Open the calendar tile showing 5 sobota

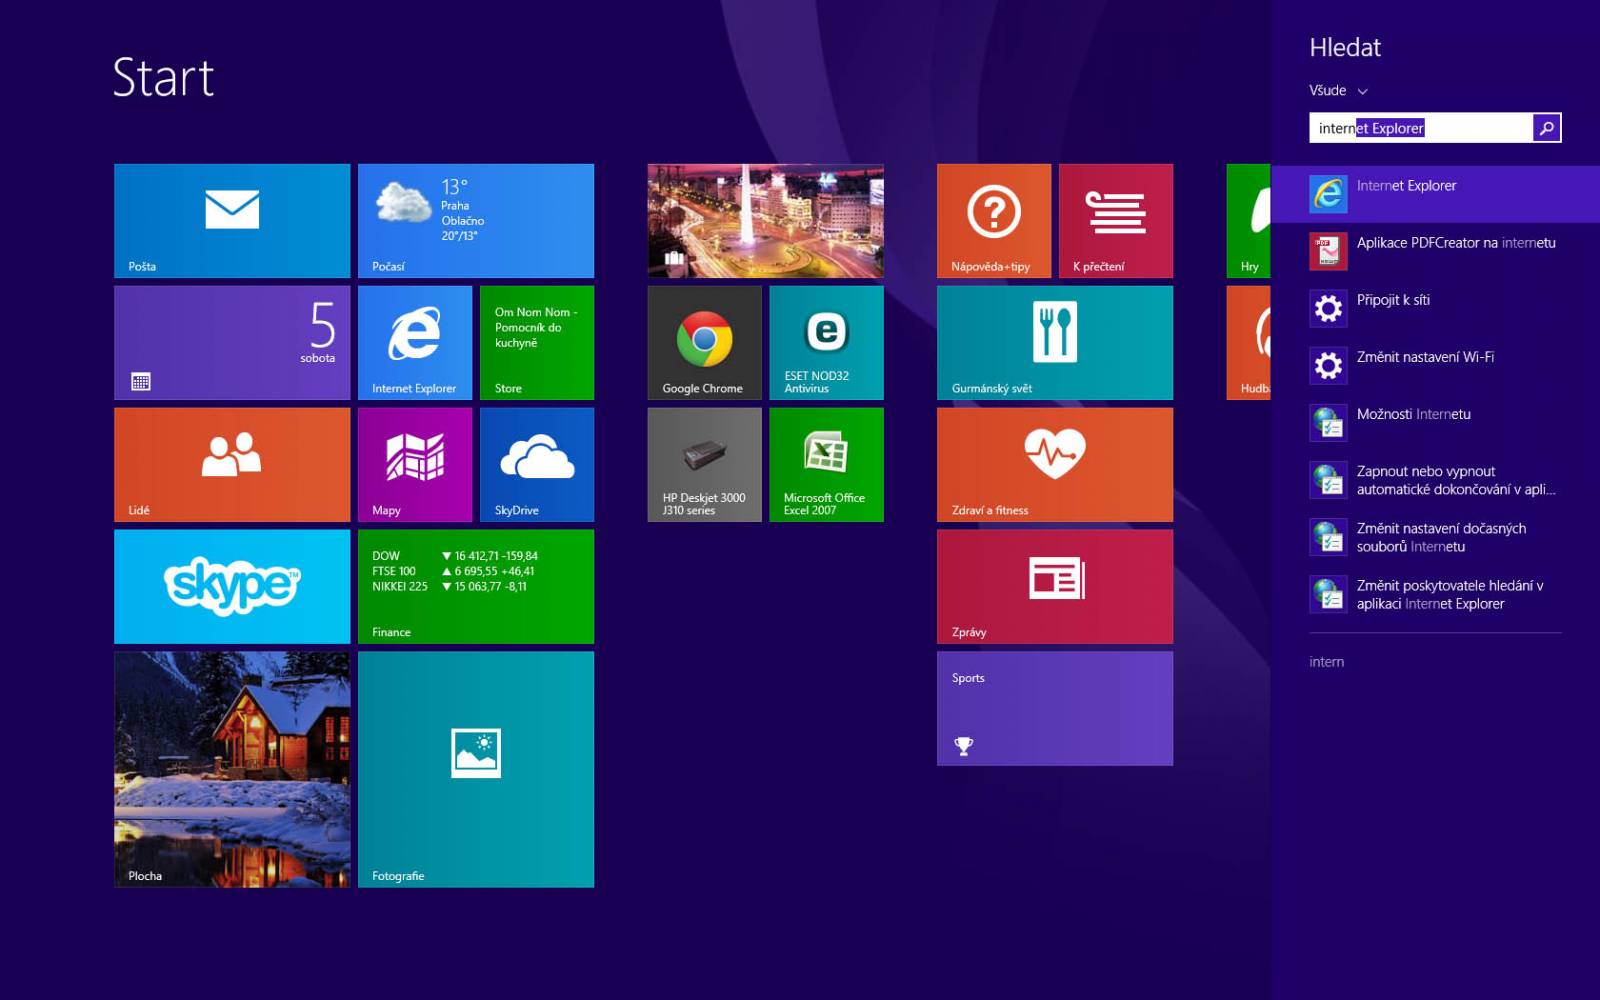[232, 343]
